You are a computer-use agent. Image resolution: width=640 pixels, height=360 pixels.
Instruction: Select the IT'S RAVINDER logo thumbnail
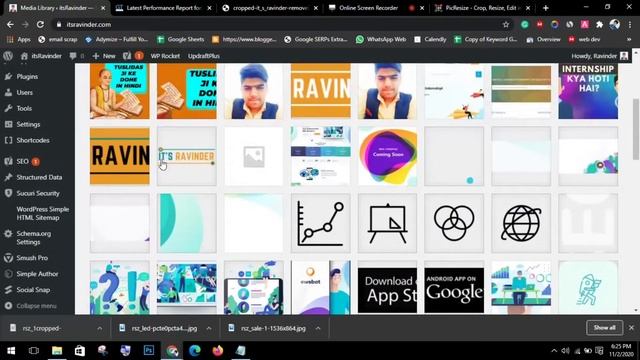click(187, 156)
